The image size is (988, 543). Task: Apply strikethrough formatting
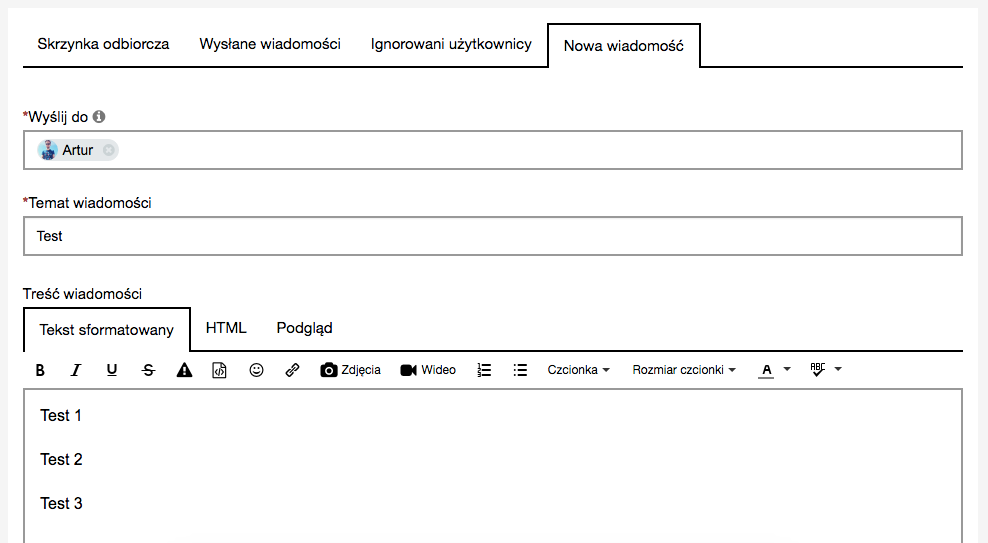(x=148, y=370)
